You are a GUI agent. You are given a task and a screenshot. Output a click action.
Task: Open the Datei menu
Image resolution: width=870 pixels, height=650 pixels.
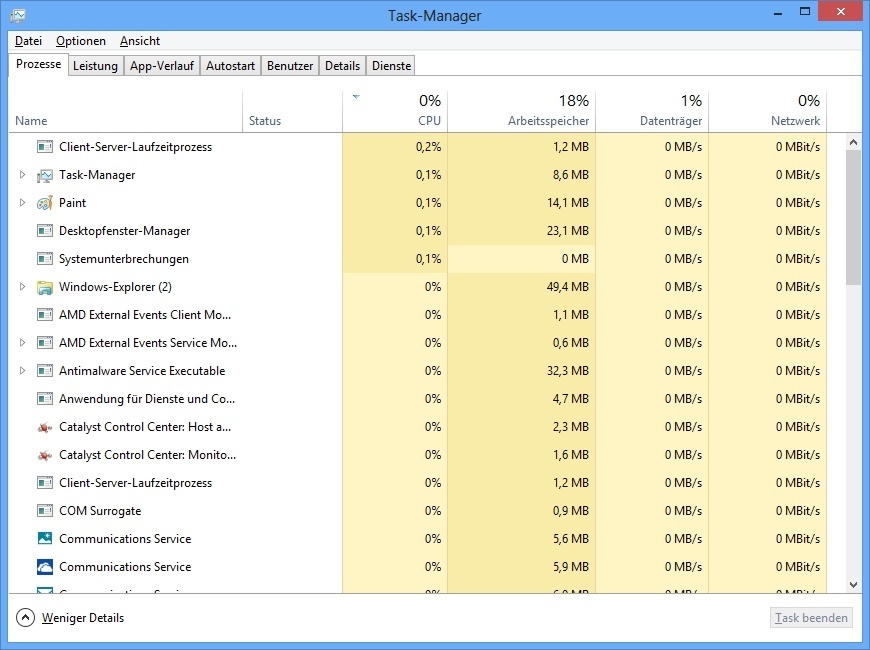pyautogui.click(x=28, y=41)
